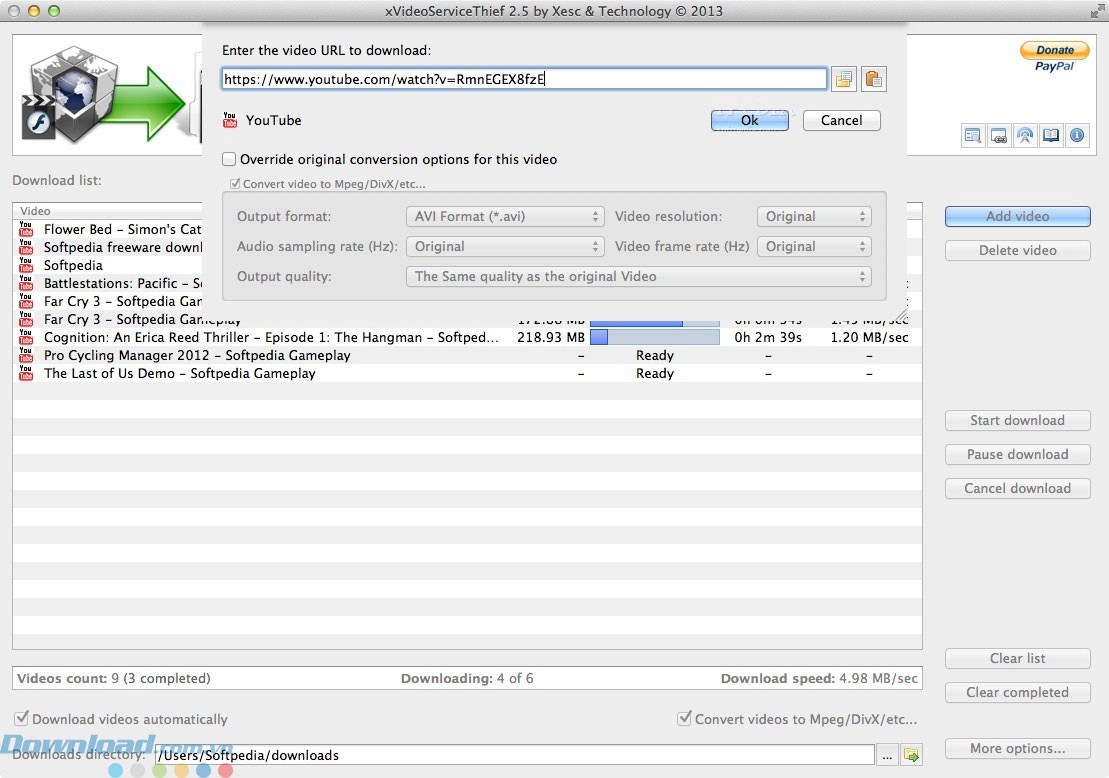Open the signal/updates broadcast icon
This screenshot has width=1109, height=778.
[1025, 135]
